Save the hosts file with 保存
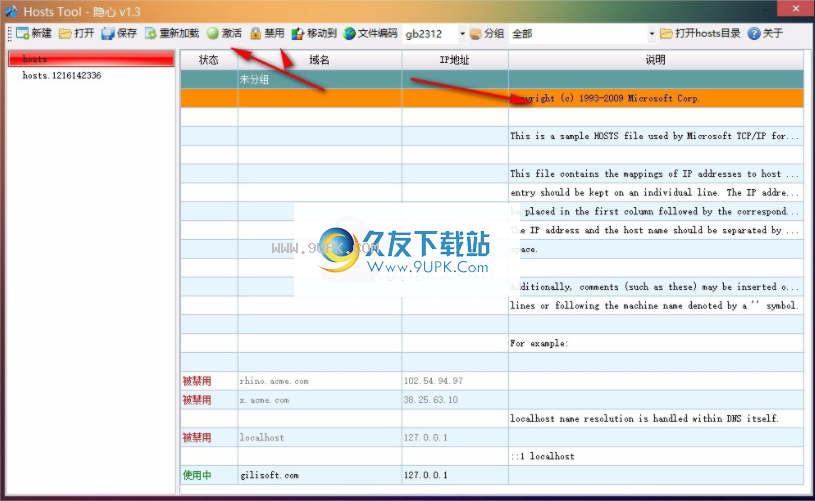815x501 pixels. click(119, 34)
